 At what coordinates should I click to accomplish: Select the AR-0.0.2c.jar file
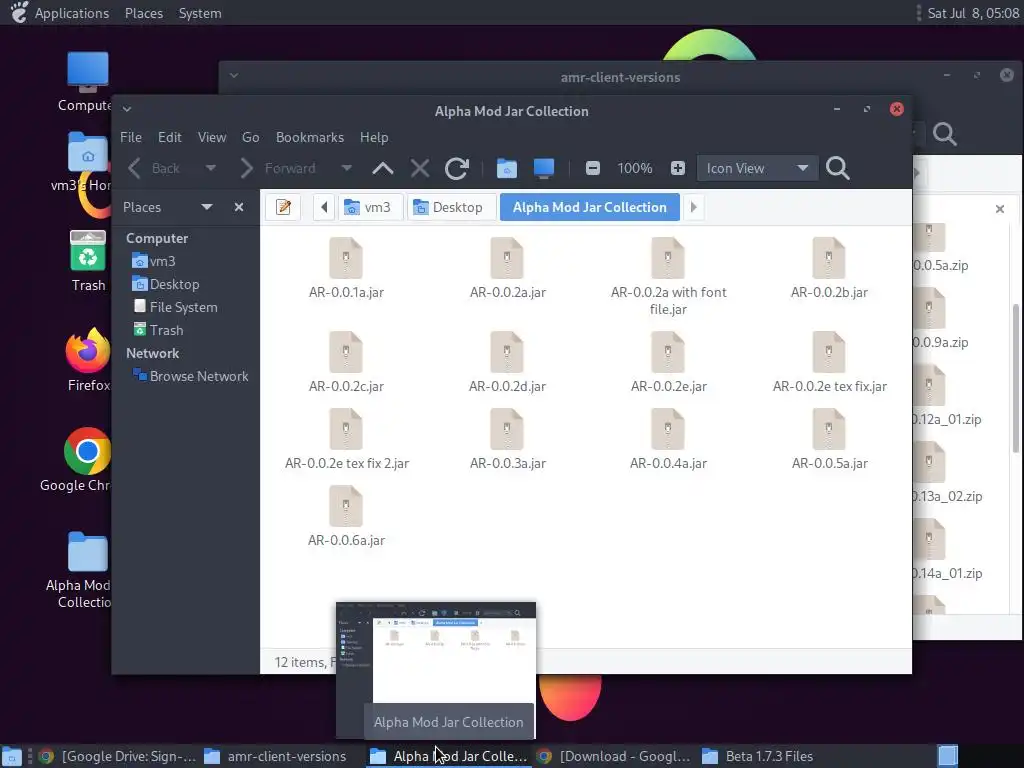click(x=346, y=362)
